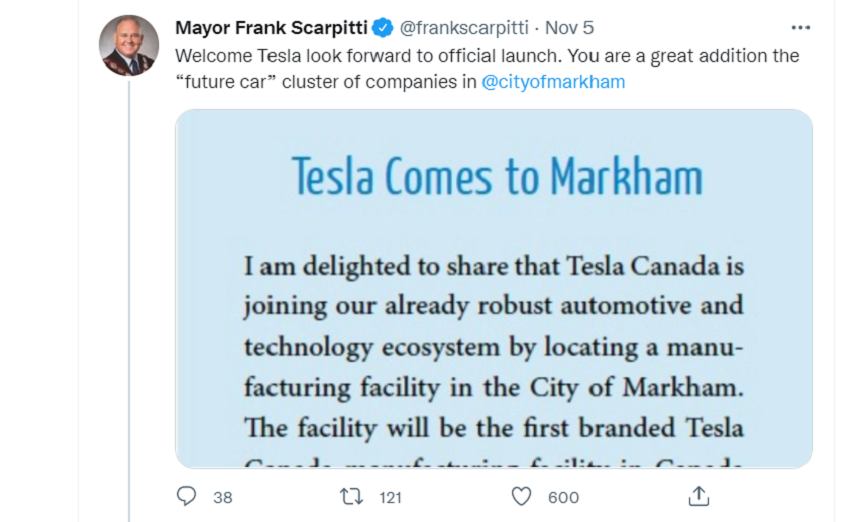Follow the @cityofmarkham mention link
Screen dimensions: 860x522
click(x=553, y=82)
